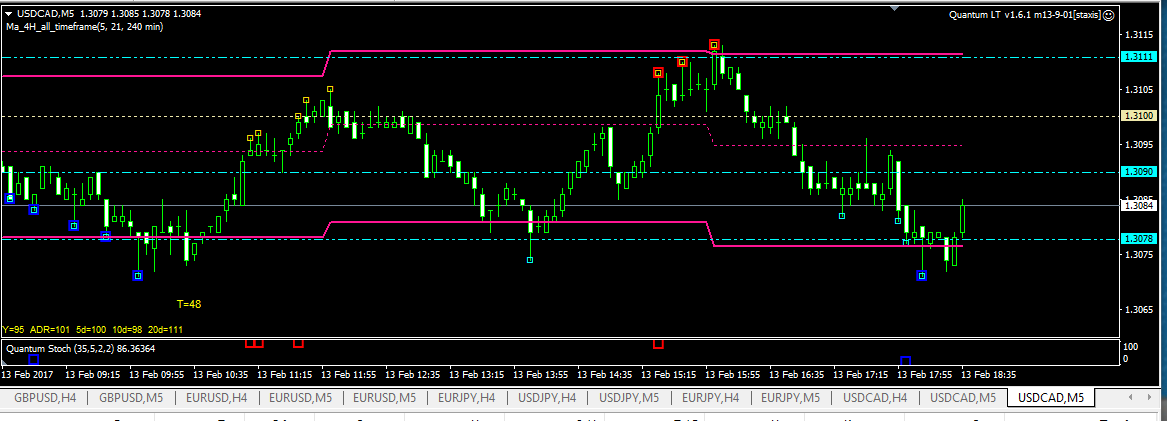Click the smiley face expert advisor icon
This screenshot has width=1167, height=421.
pyautogui.click(x=1109, y=15)
